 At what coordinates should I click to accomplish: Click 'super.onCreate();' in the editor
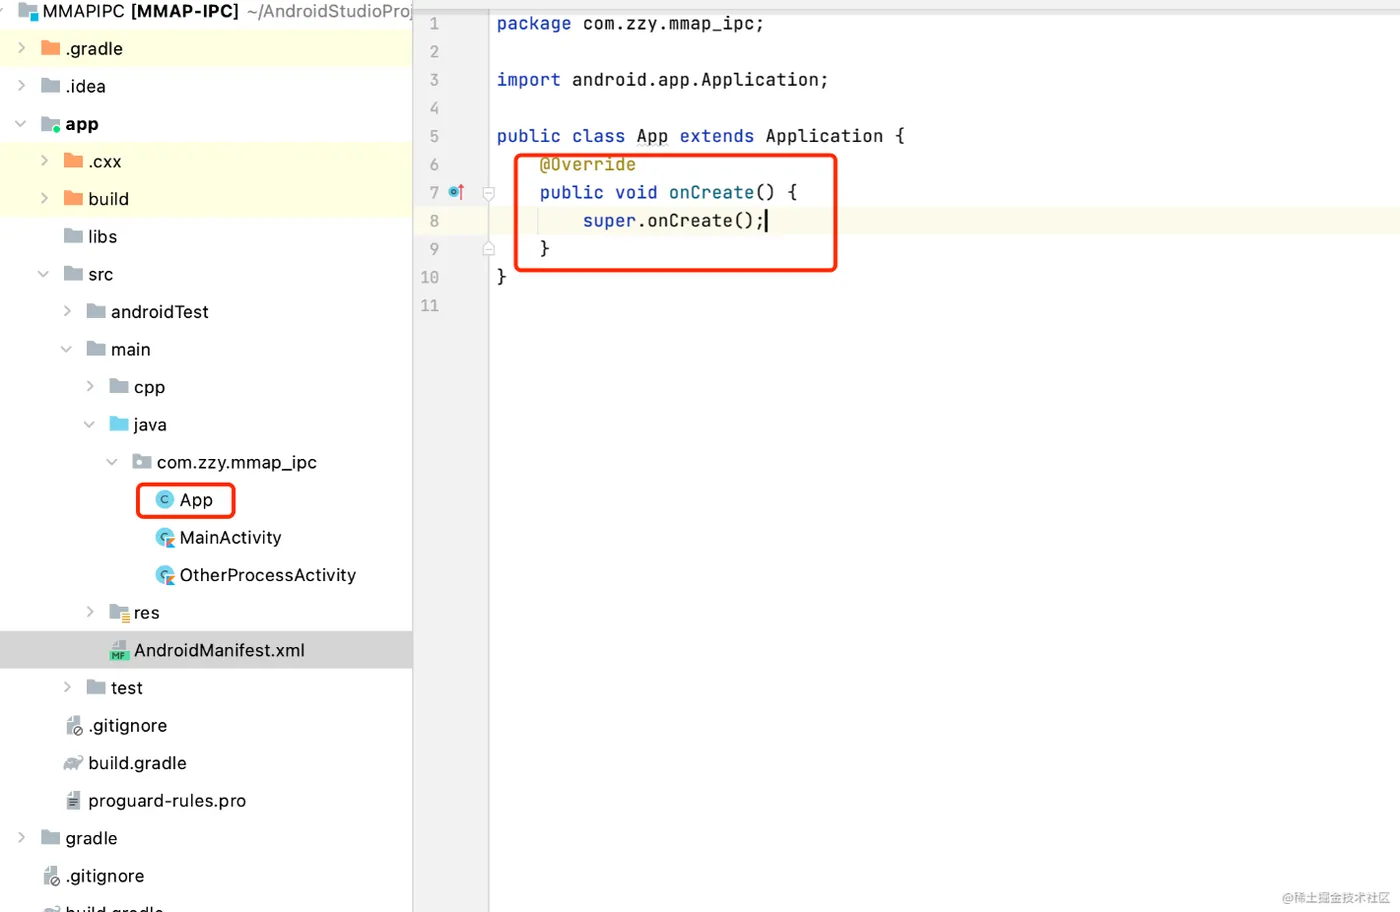(674, 220)
